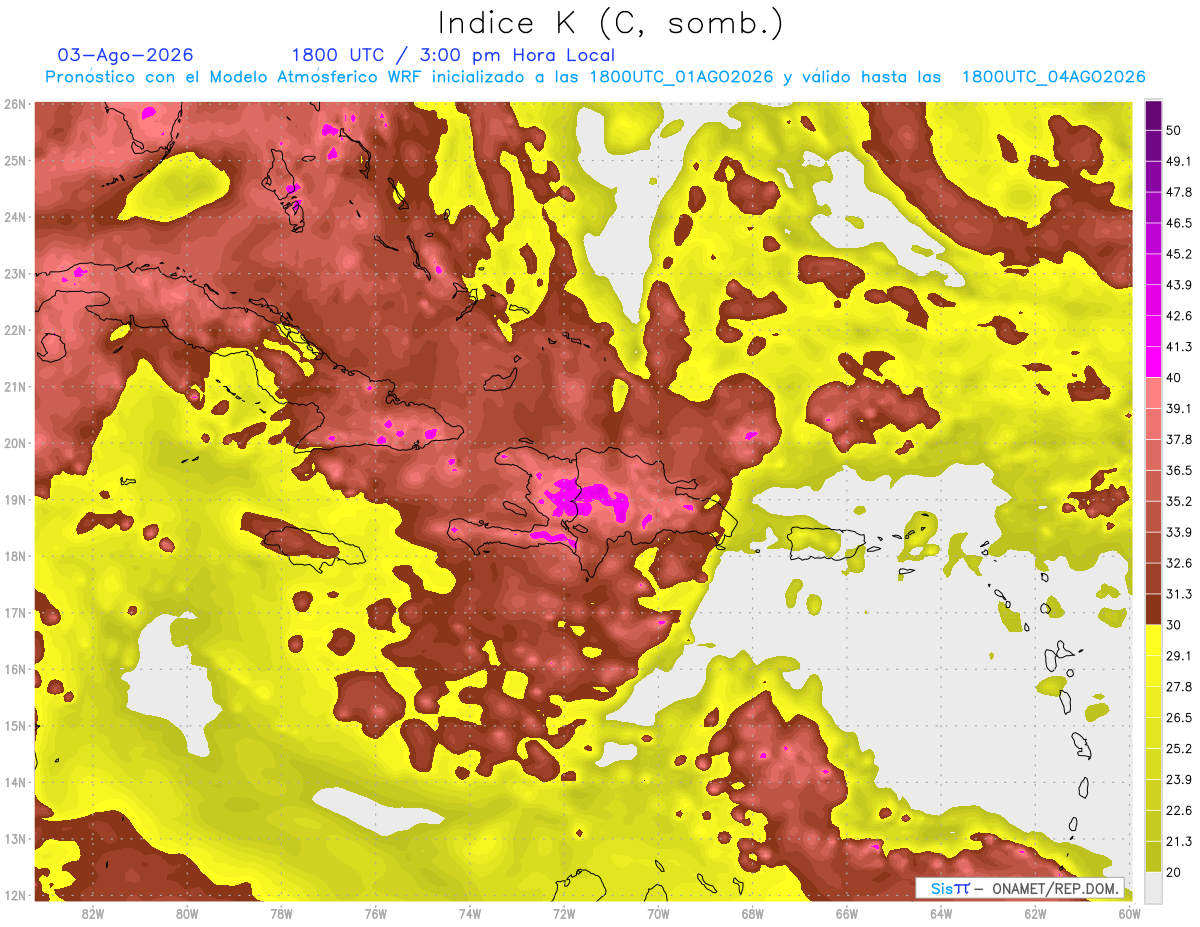Select the salmon pink segment between 39.1 and 40
The width and height of the screenshot is (1200, 927).
[1153, 393]
